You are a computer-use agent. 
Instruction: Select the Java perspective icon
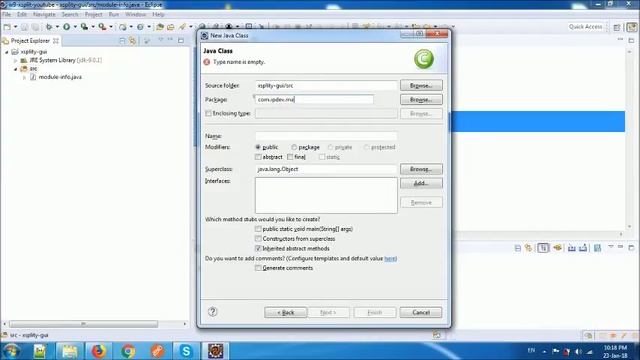632,27
